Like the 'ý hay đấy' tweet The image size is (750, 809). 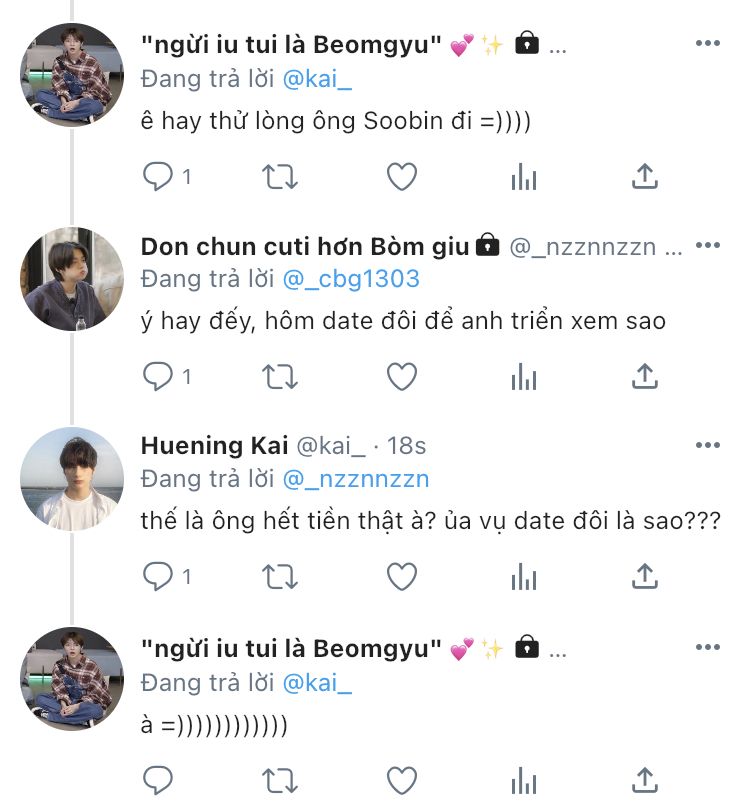coord(401,377)
